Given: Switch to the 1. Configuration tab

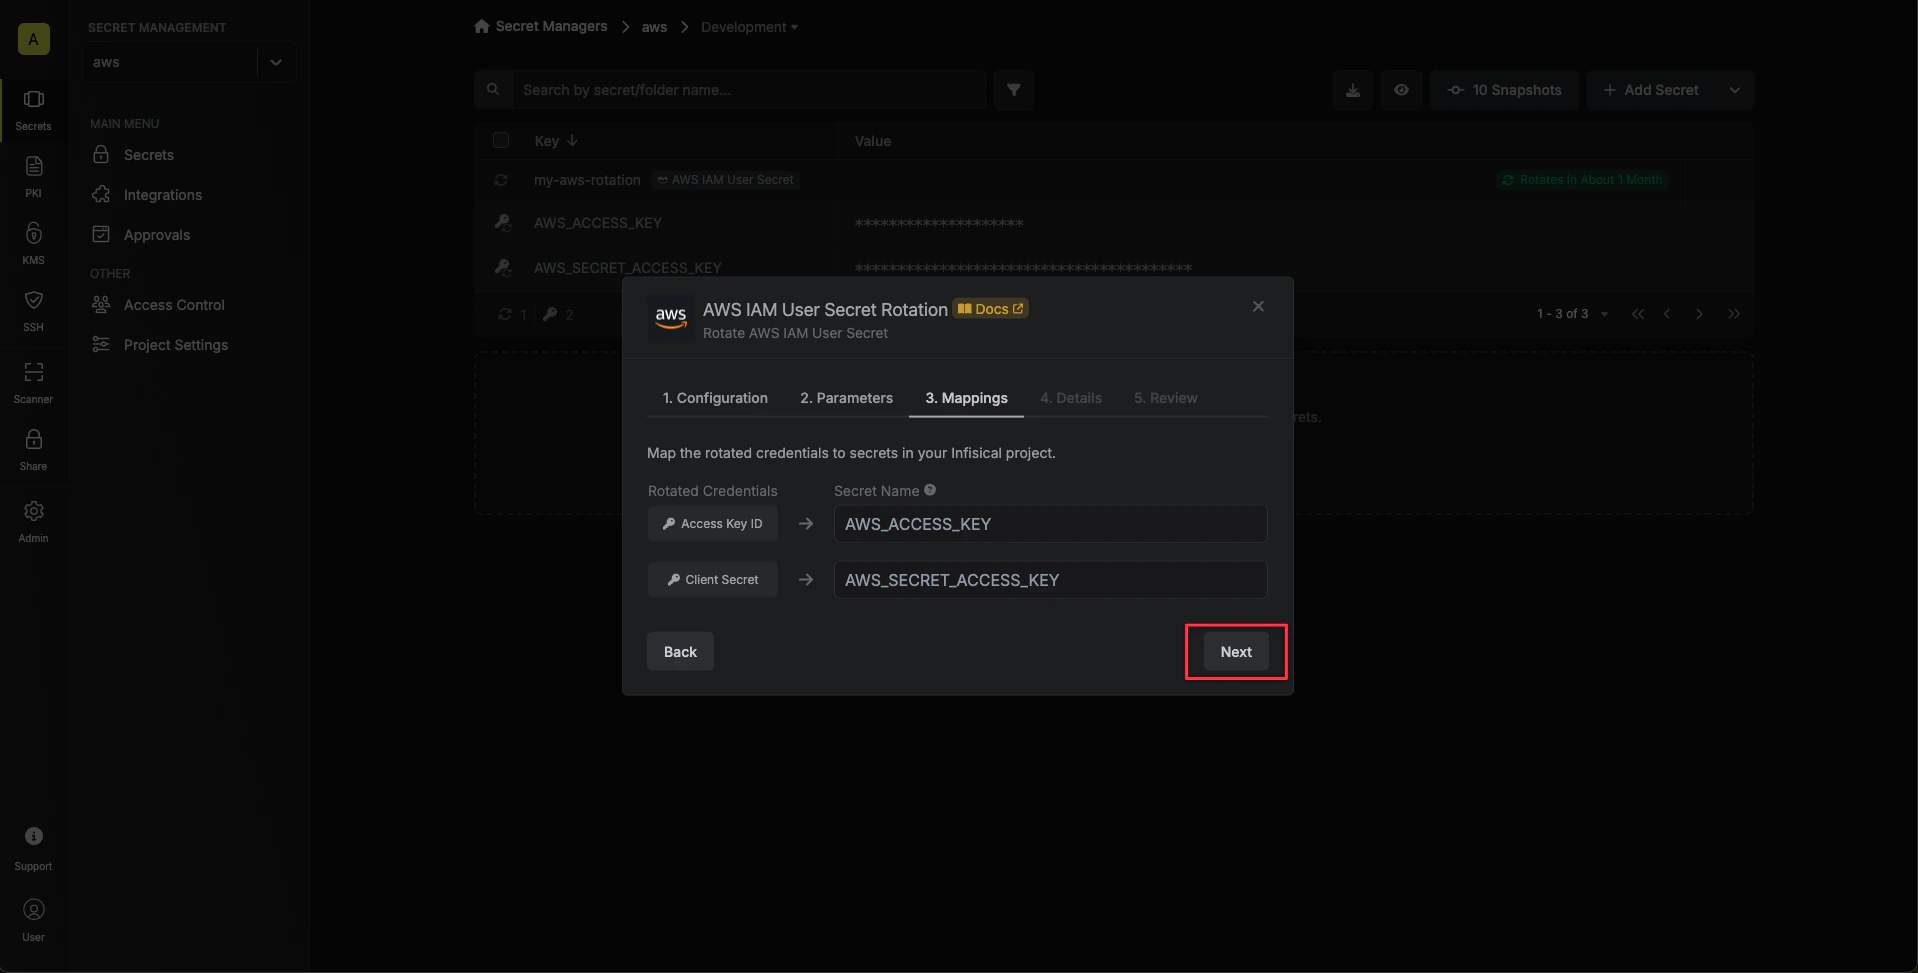Looking at the screenshot, I should point(715,398).
